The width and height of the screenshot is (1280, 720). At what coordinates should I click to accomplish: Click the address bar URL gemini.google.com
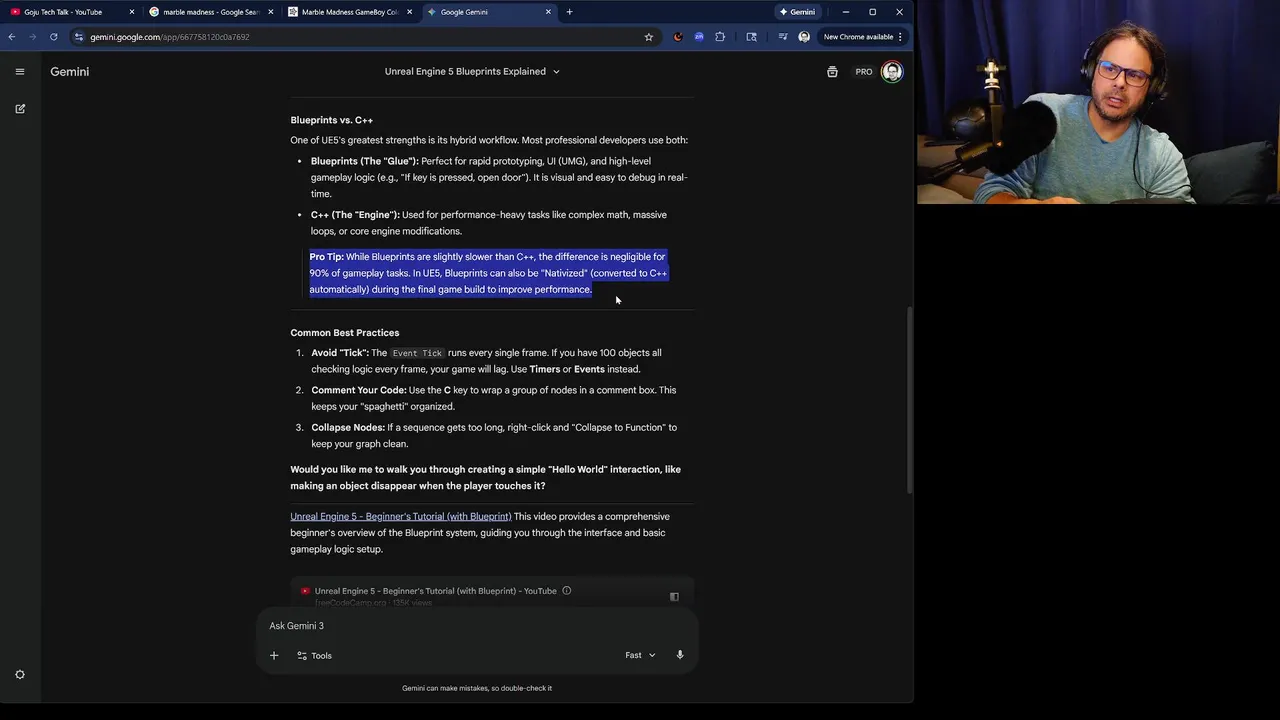[x=170, y=37]
